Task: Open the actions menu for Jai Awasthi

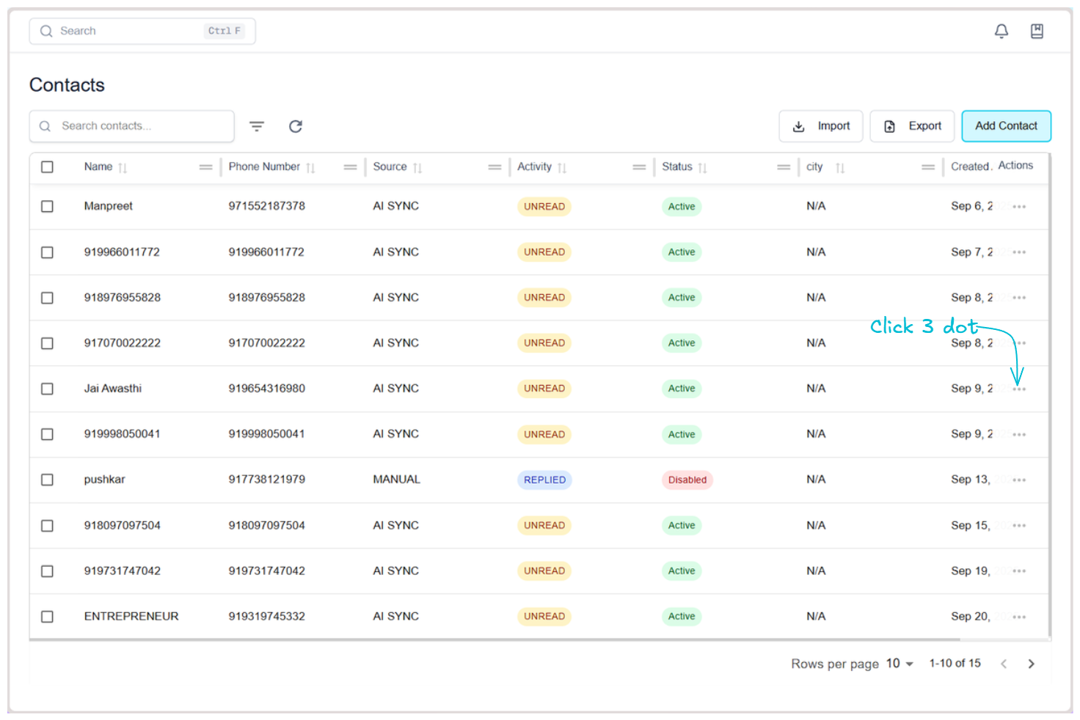Action: pos(1019,388)
